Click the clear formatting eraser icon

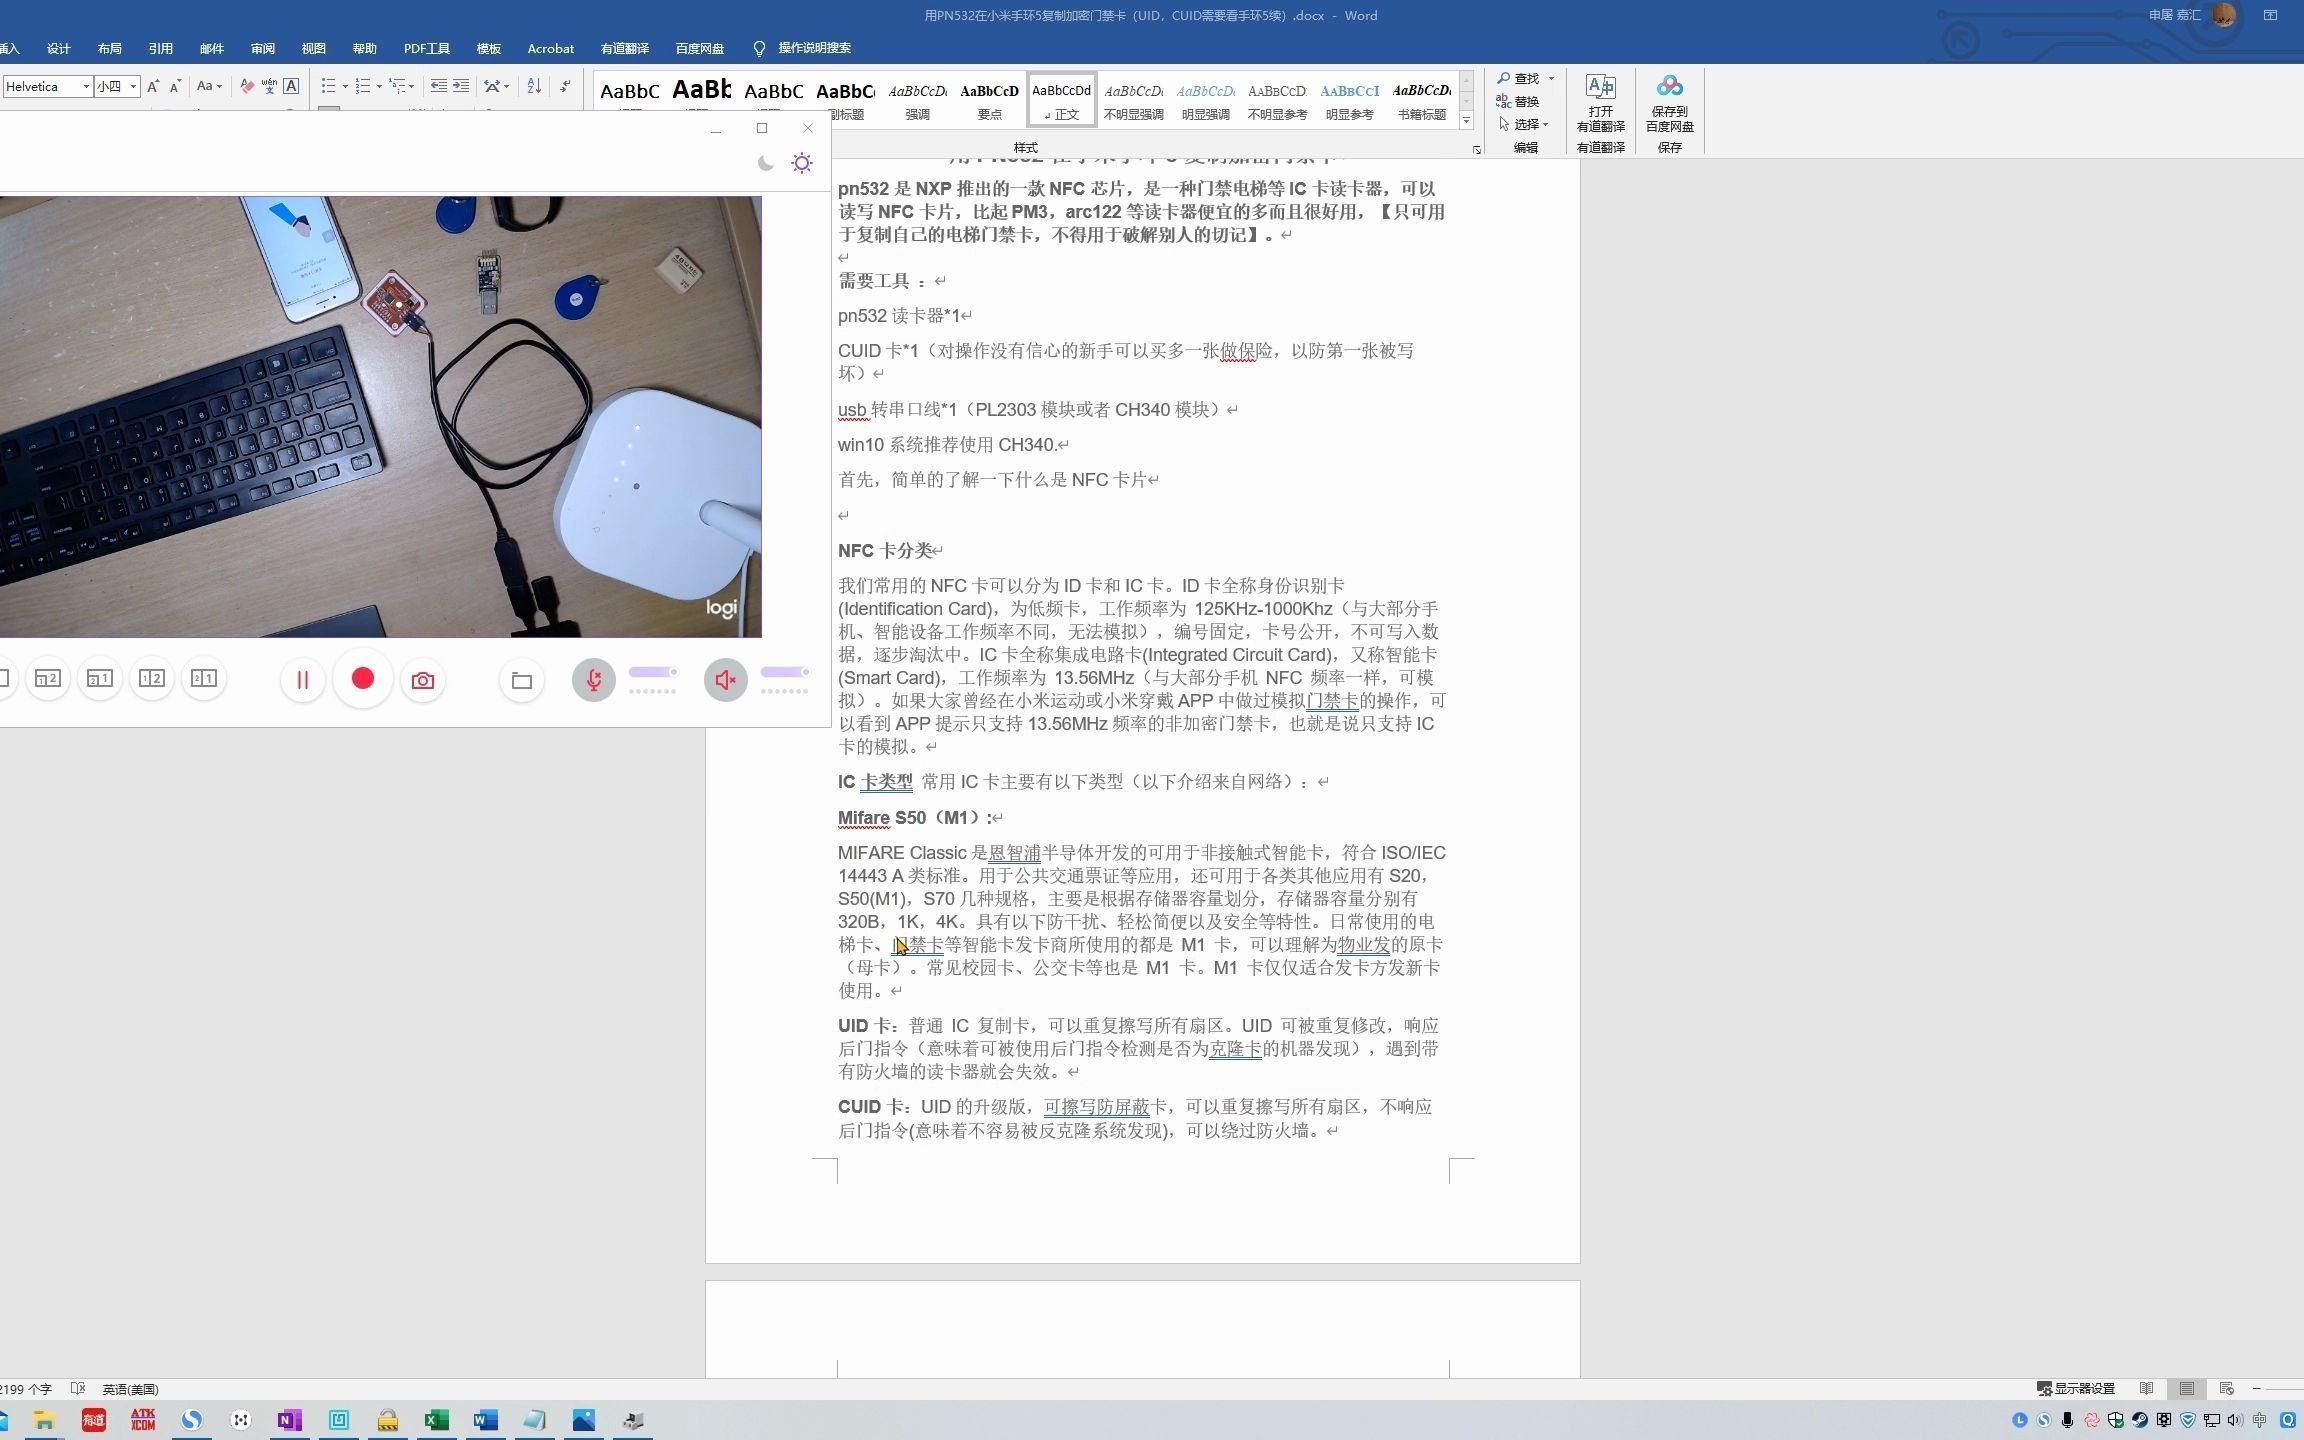[x=247, y=87]
